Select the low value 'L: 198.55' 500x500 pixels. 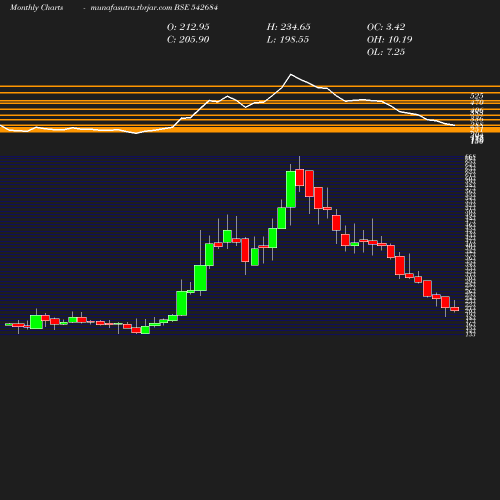[288, 40]
